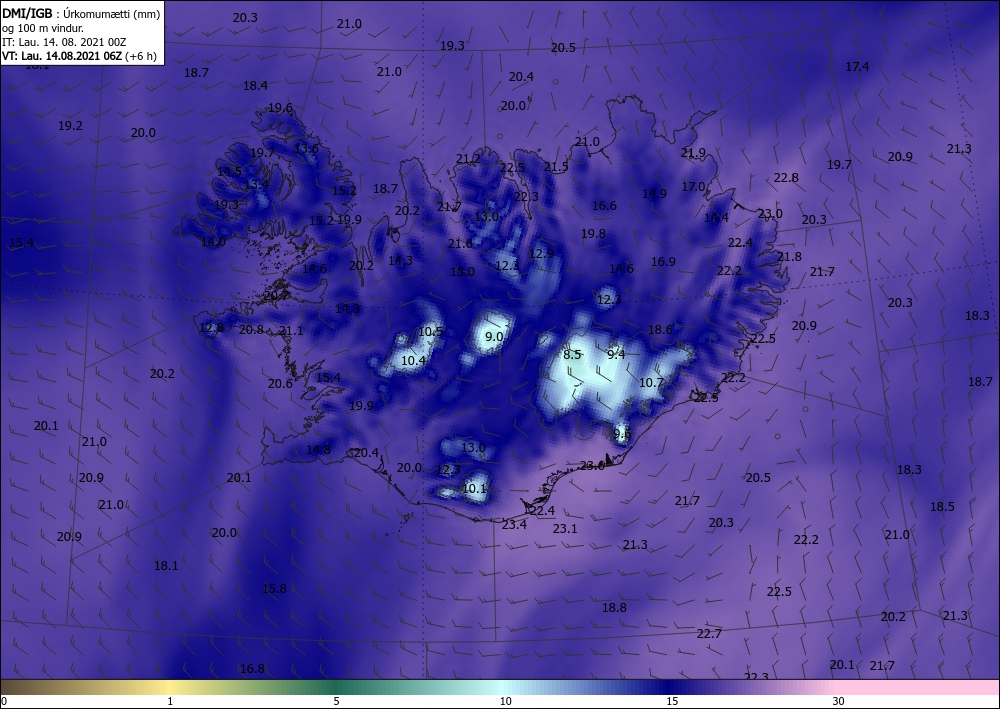Select the 15.0 map value
Viewport: 1000px width, 709px height.
462,272
